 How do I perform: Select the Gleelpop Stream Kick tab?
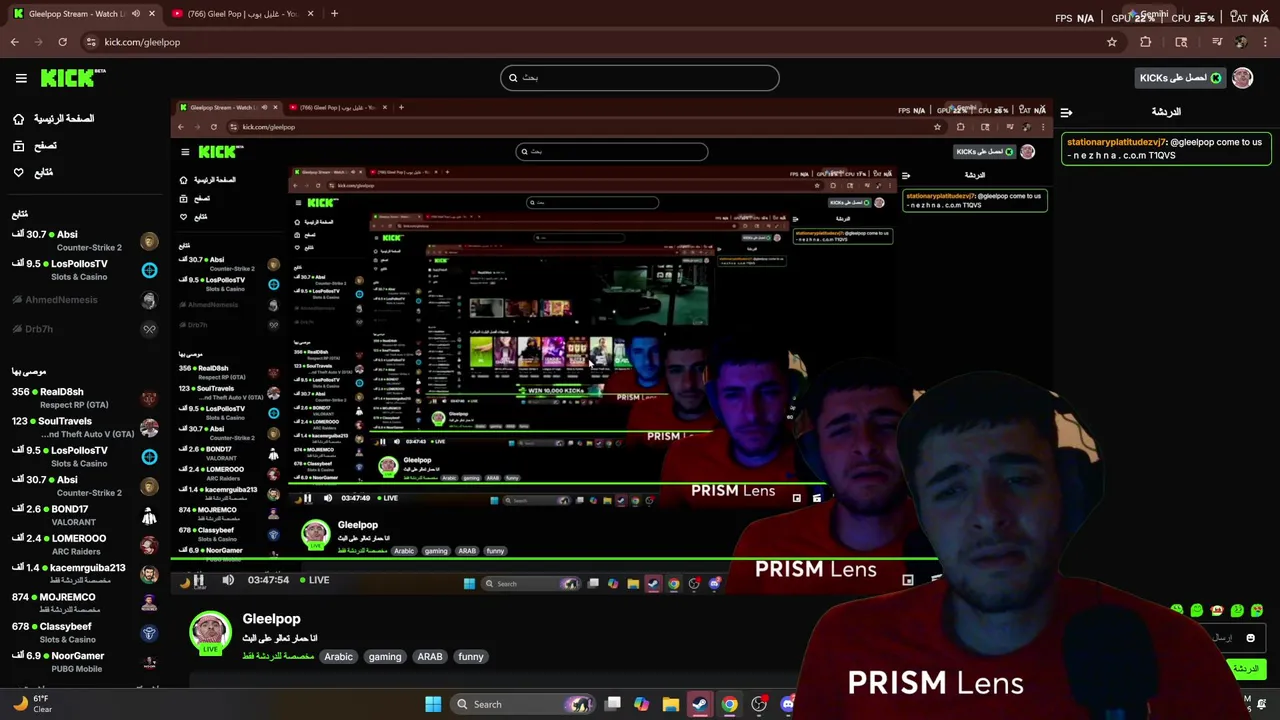[x=84, y=14]
